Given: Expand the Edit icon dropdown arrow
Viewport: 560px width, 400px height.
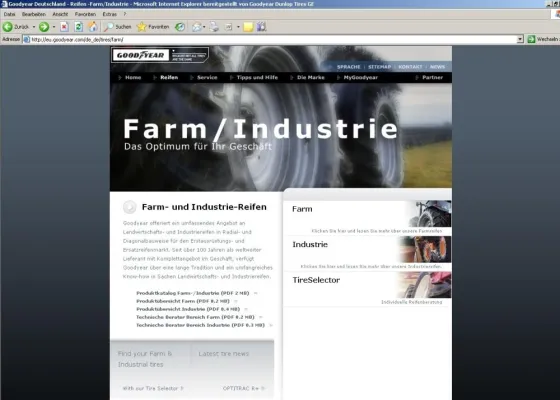Looking at the screenshot, I should pyautogui.click(x=238, y=27).
